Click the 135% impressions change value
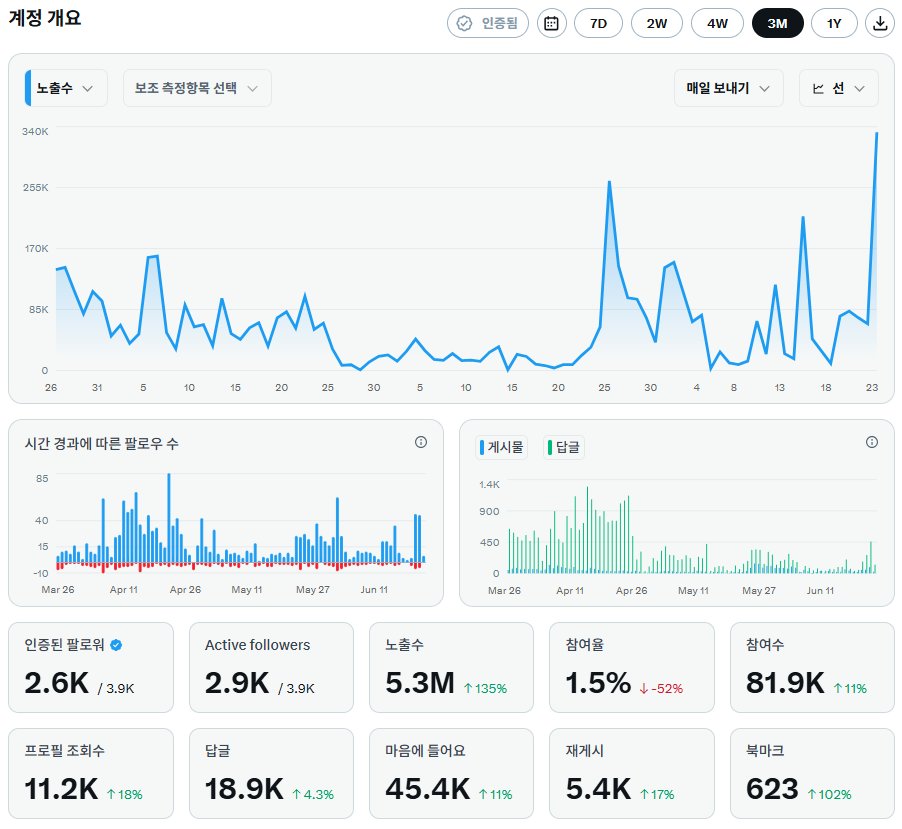This screenshot has height=829, width=902. click(486, 689)
